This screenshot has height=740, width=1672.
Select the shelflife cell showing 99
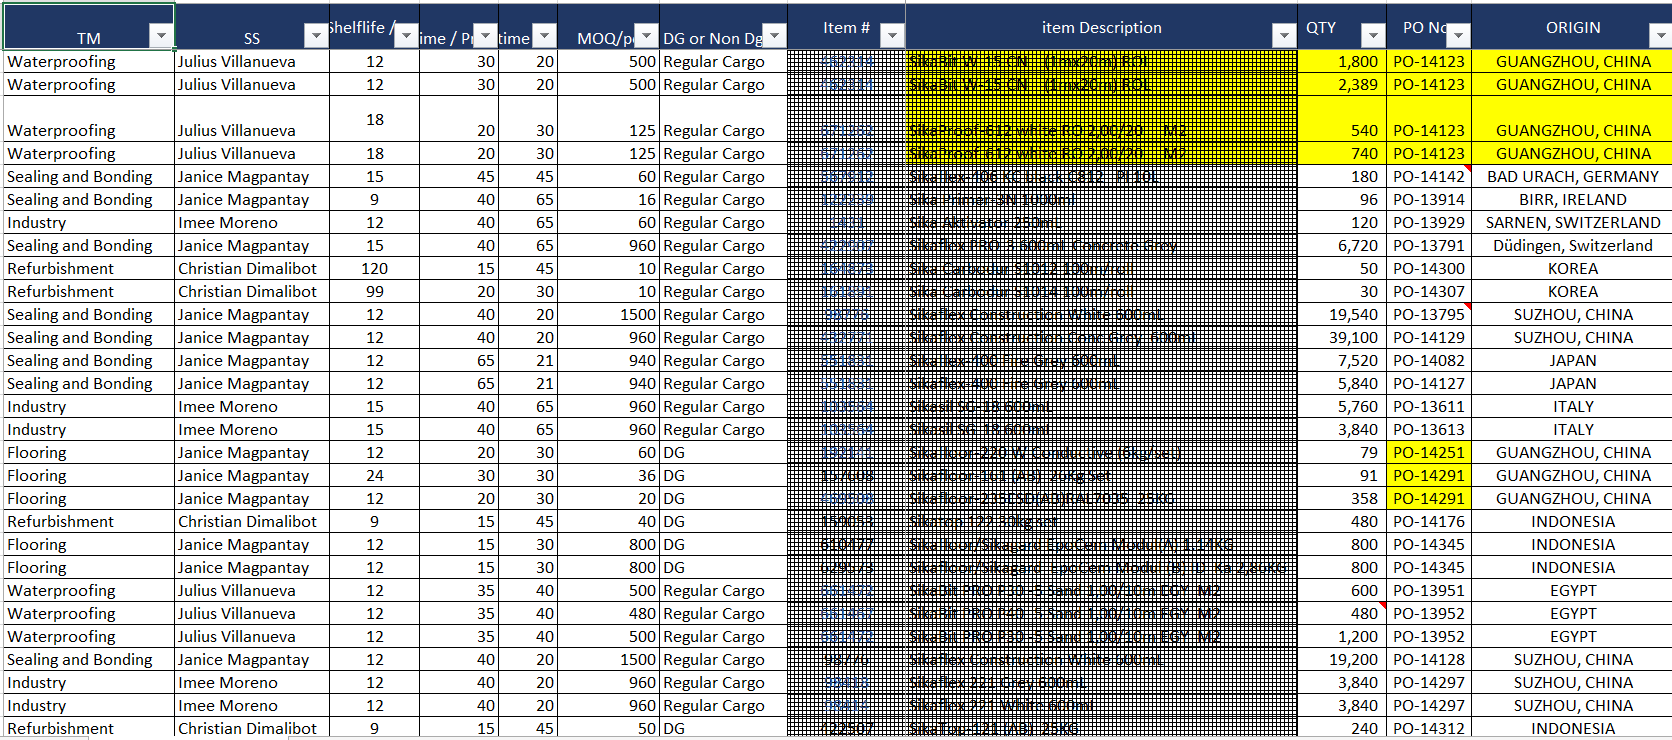point(374,292)
